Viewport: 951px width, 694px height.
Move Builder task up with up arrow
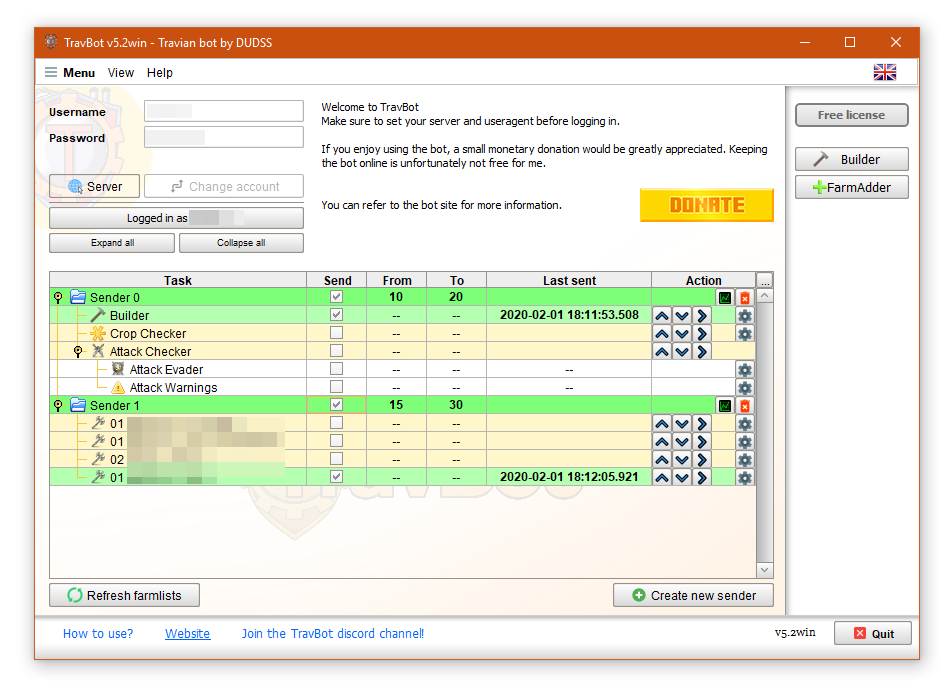(x=662, y=315)
